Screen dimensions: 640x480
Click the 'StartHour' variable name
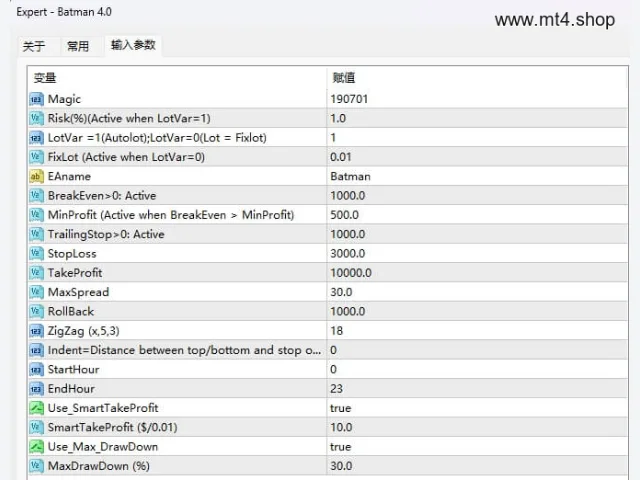(73, 370)
